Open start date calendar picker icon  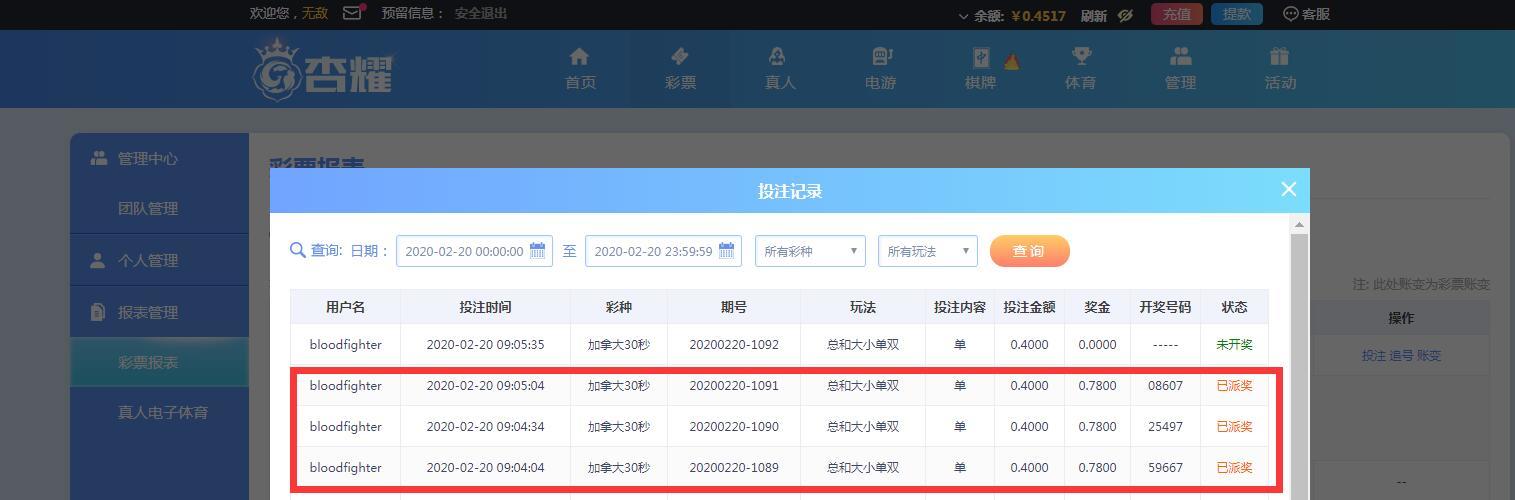pos(538,250)
